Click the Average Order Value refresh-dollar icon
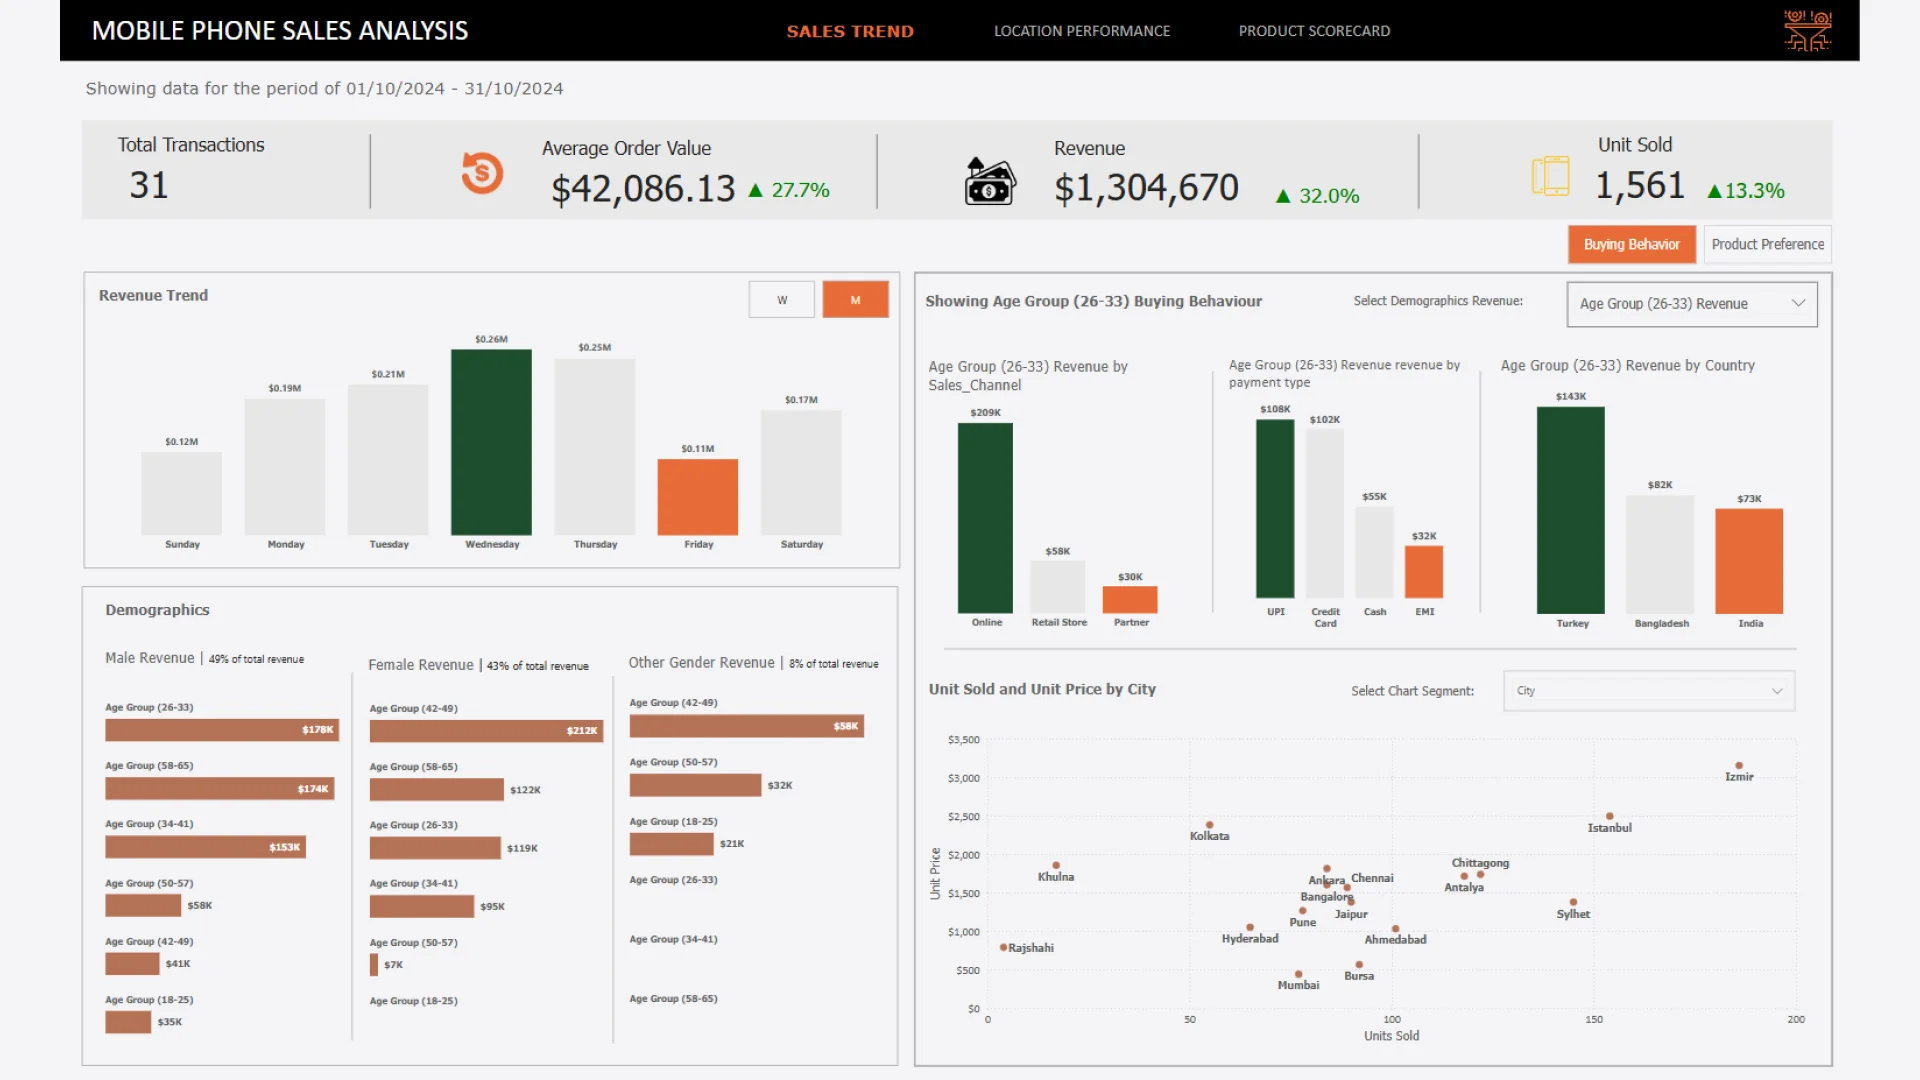Image resolution: width=1920 pixels, height=1080 pixels. tap(482, 173)
